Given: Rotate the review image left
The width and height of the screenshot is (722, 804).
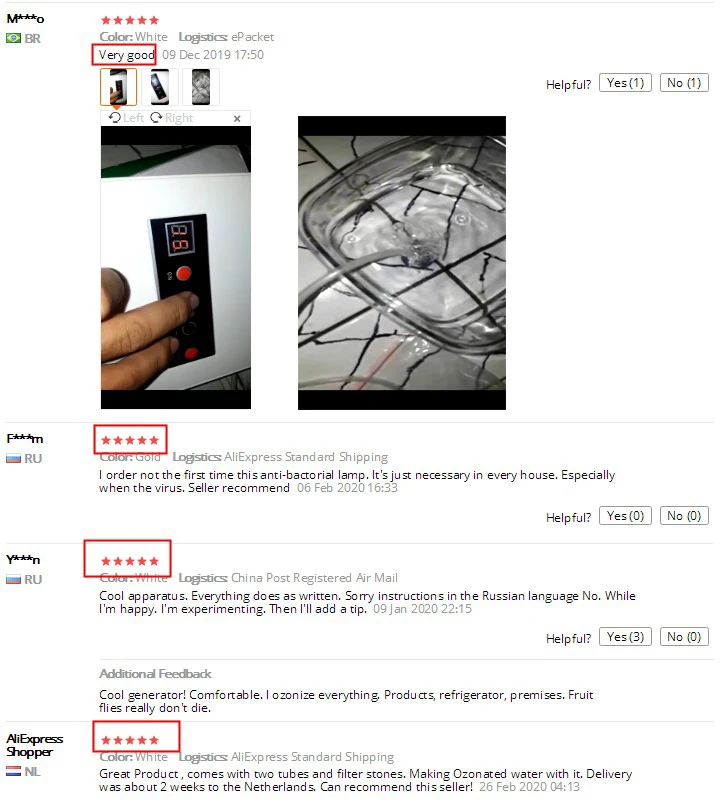Looking at the screenshot, I should pos(126,118).
